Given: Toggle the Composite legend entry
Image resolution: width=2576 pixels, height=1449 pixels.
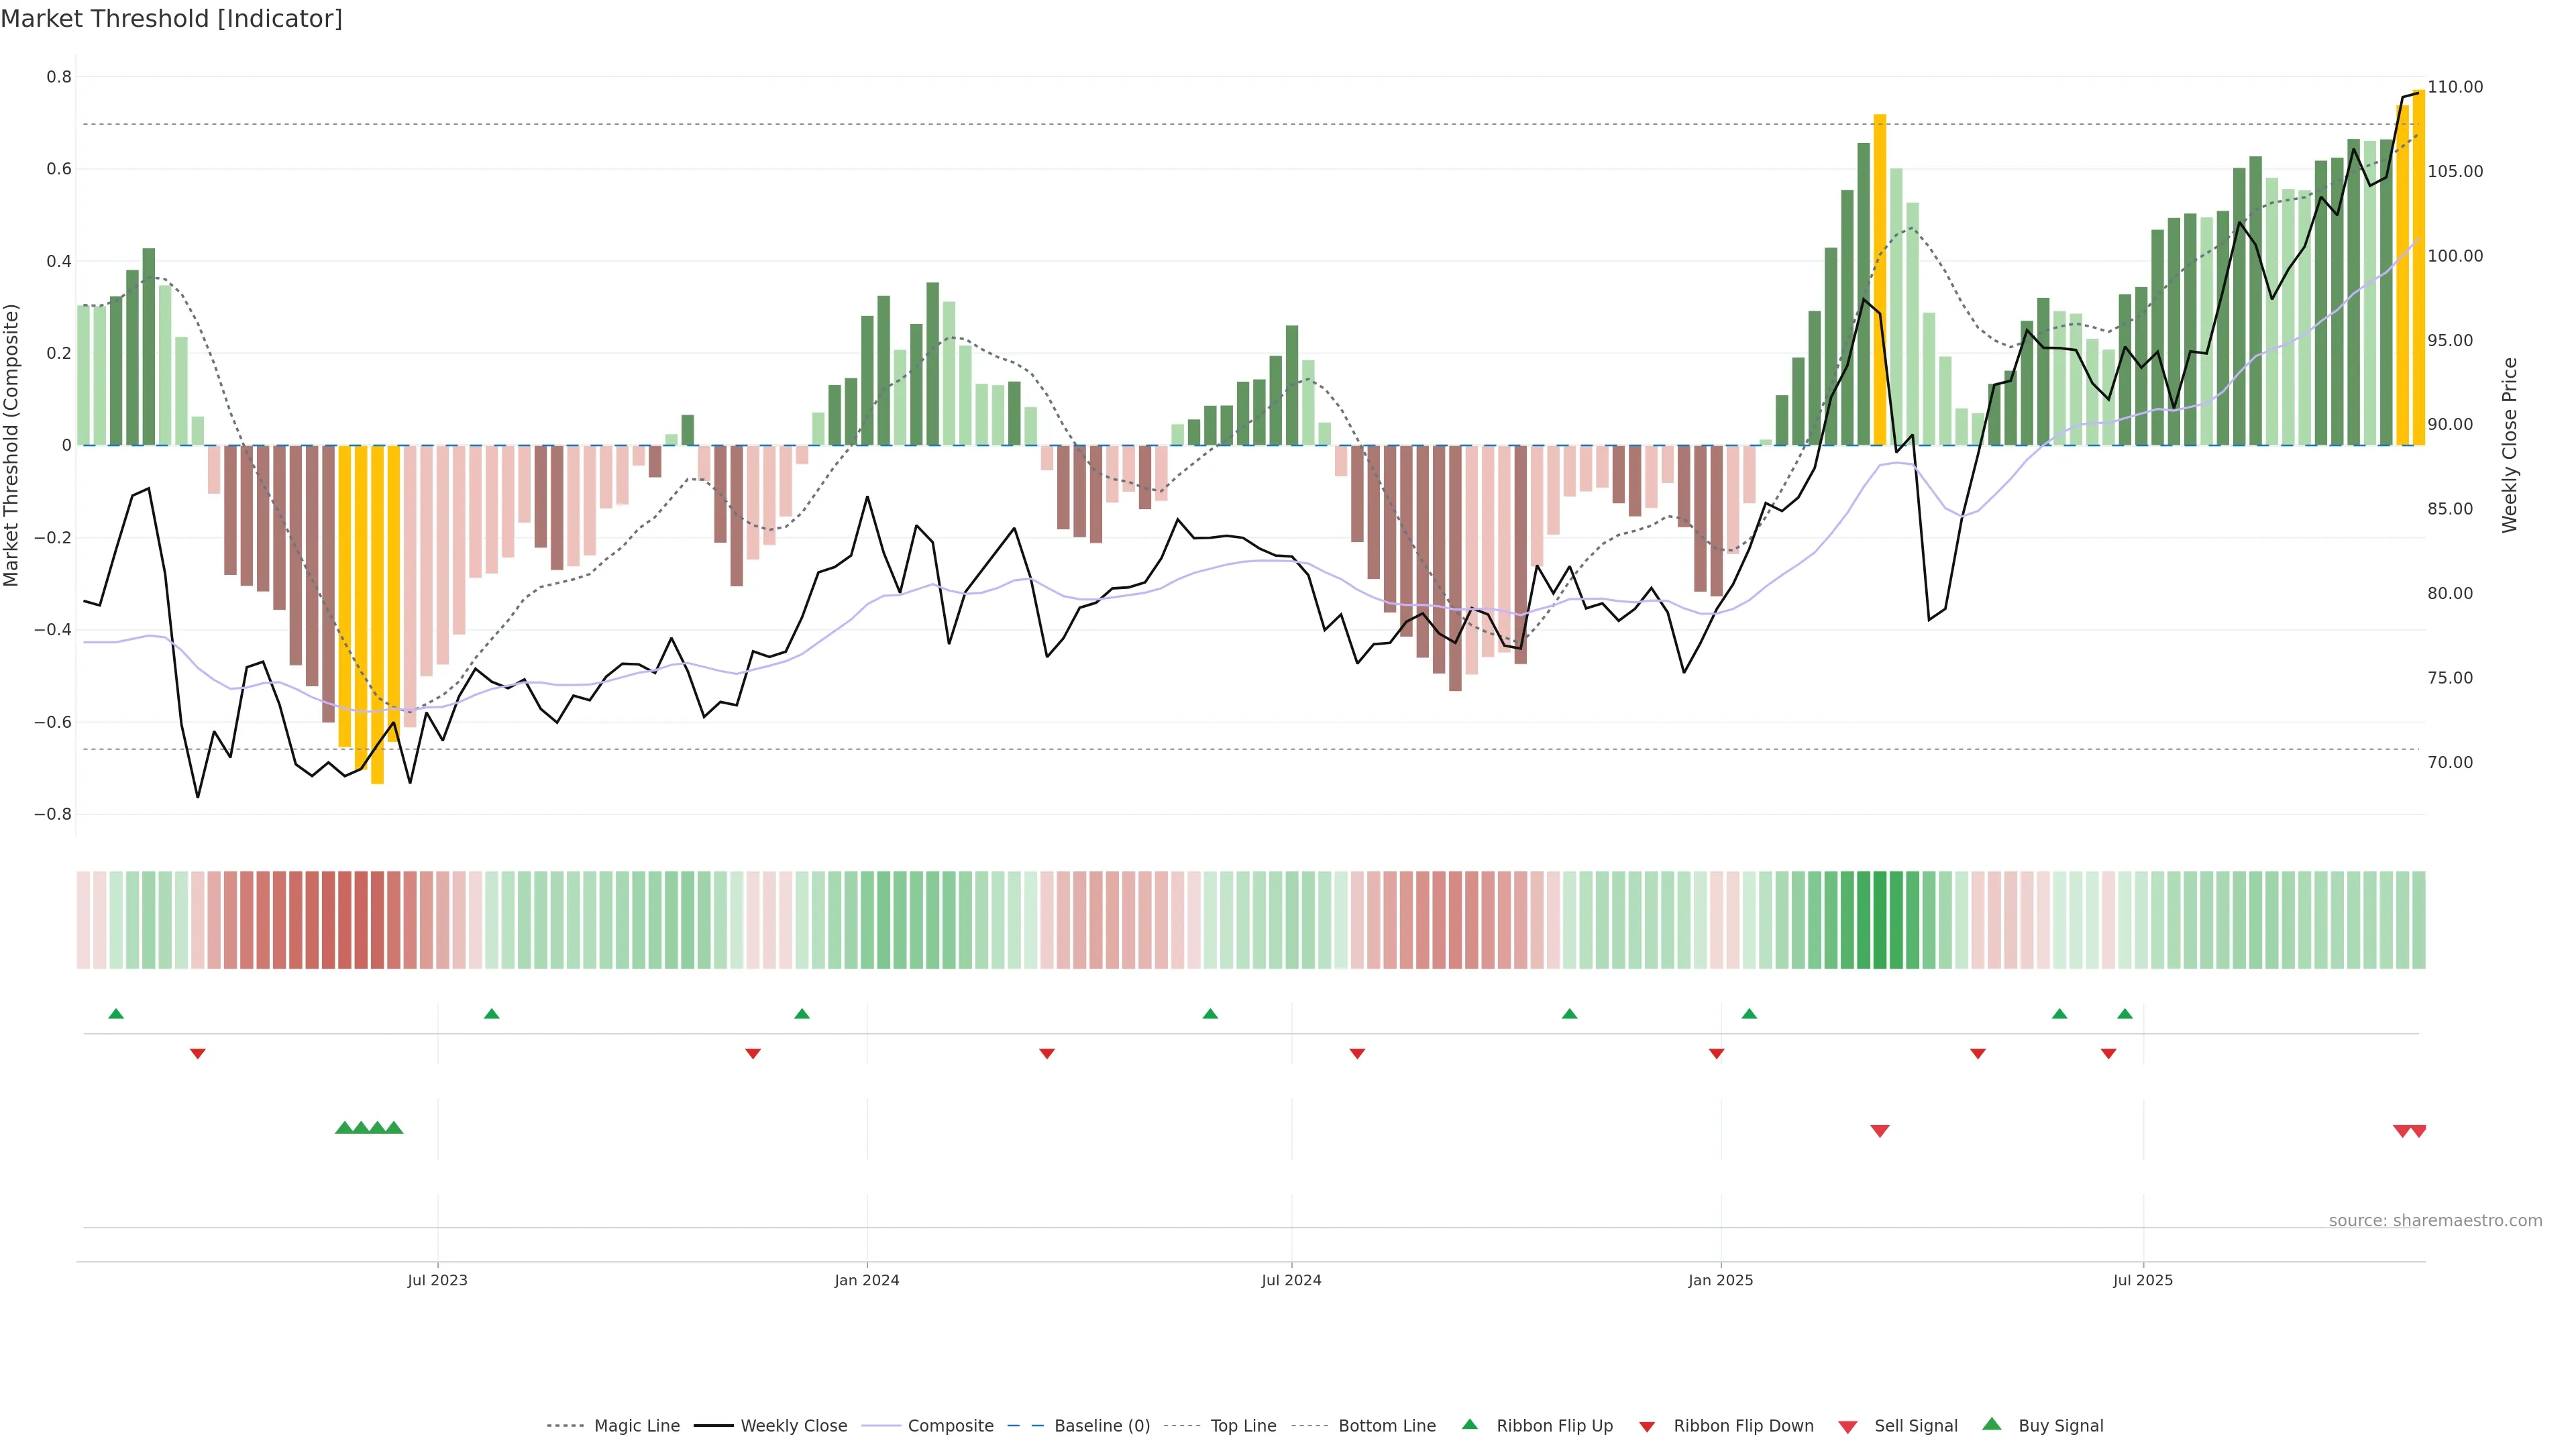Looking at the screenshot, I should [x=950, y=1426].
